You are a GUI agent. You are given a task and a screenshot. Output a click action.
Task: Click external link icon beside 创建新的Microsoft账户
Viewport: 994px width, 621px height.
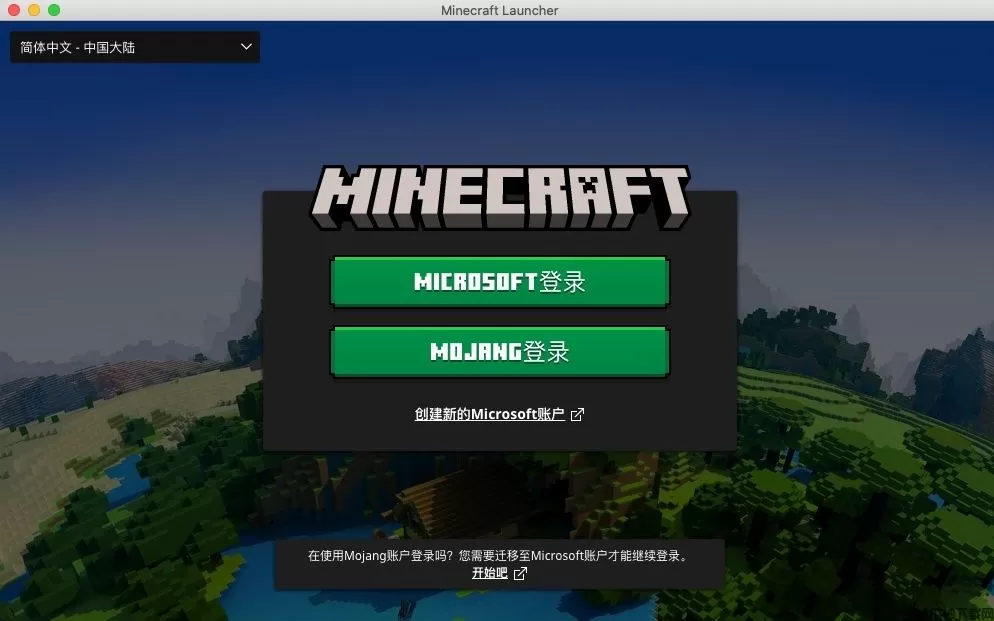point(577,415)
